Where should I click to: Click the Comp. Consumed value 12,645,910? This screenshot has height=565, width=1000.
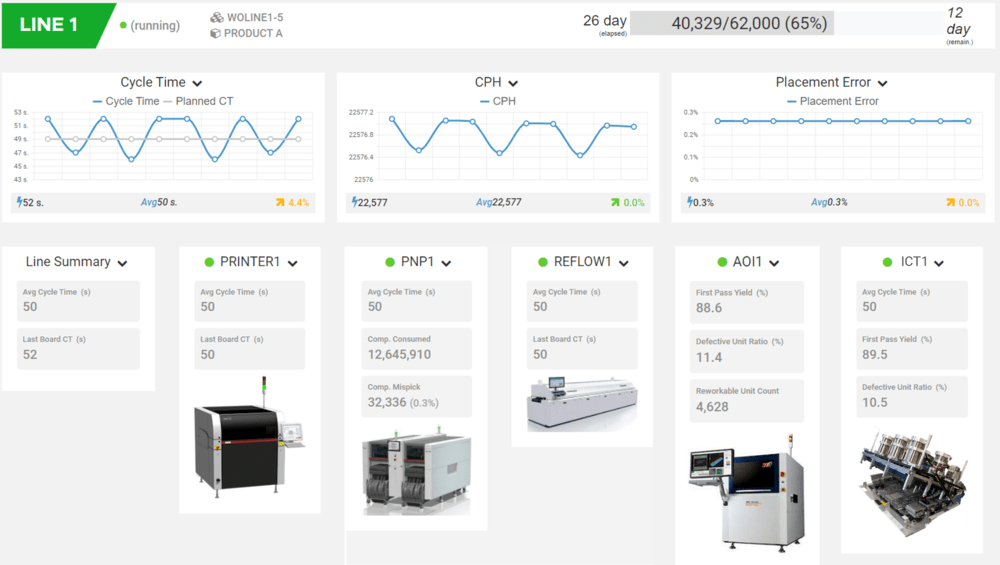(399, 355)
